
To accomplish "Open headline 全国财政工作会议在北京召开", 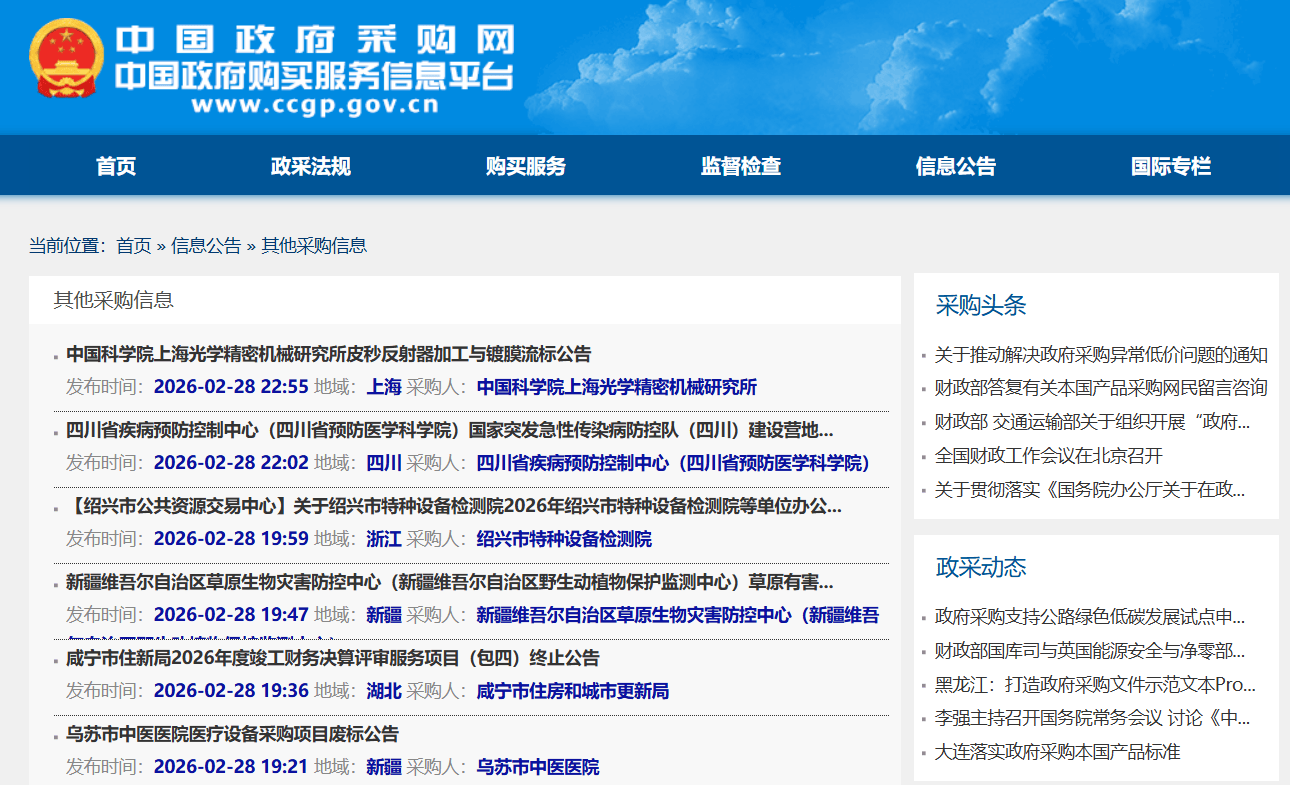I will pos(1049,456).
